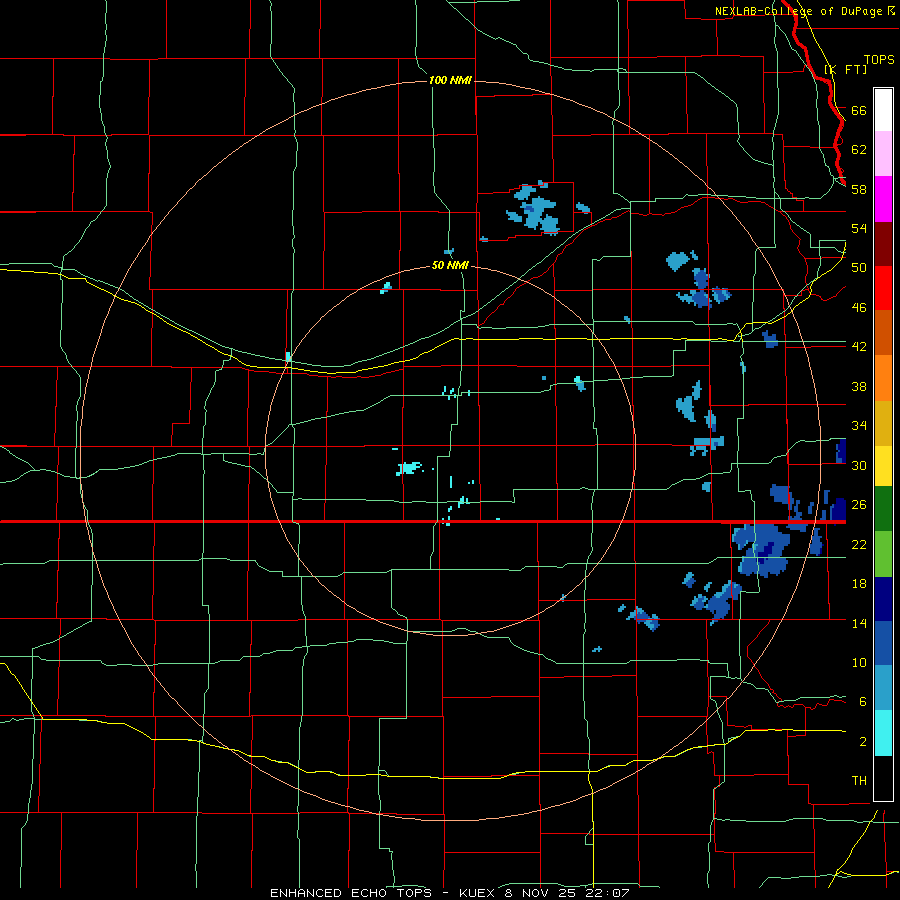Image resolution: width=900 pixels, height=900 pixels.
Task: Pick the dark green legend band
Action: click(883, 509)
